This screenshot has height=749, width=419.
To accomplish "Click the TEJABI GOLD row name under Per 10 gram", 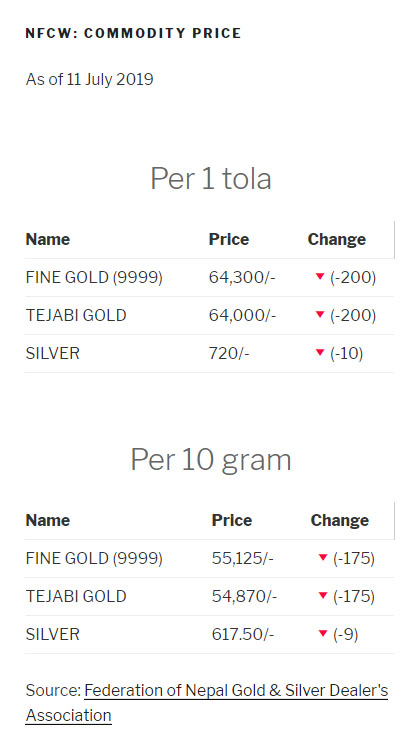I will 76,596.
